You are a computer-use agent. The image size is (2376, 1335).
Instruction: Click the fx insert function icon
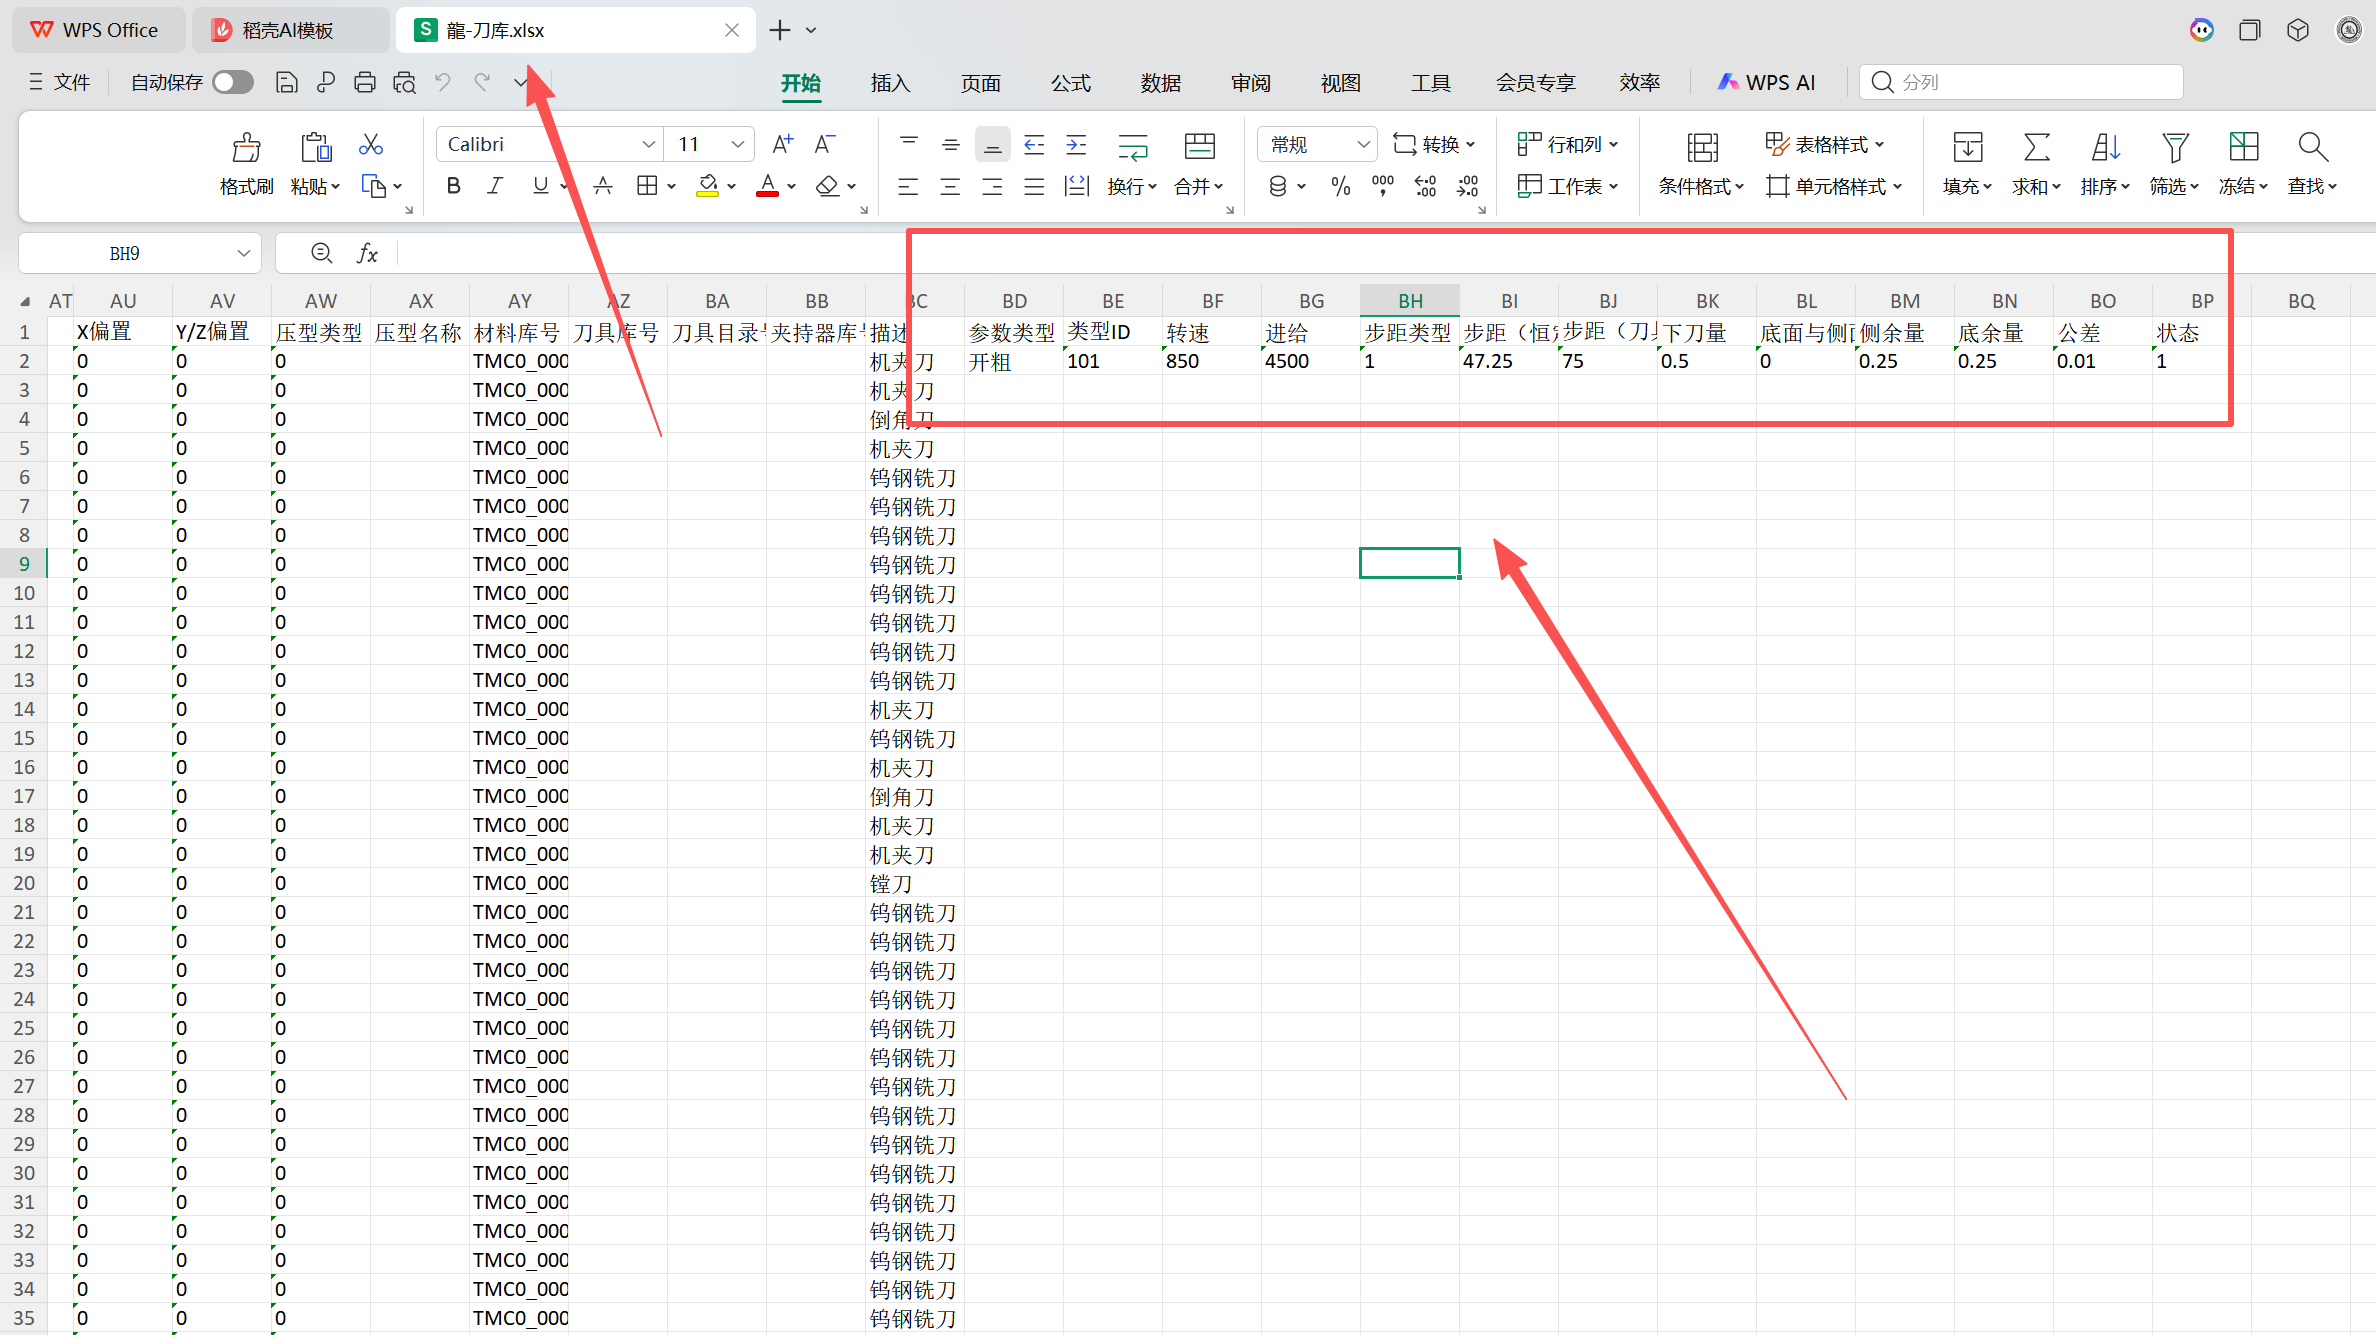point(367,254)
